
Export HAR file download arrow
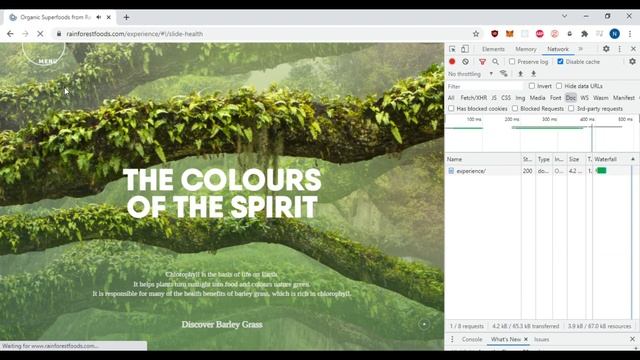point(533,73)
